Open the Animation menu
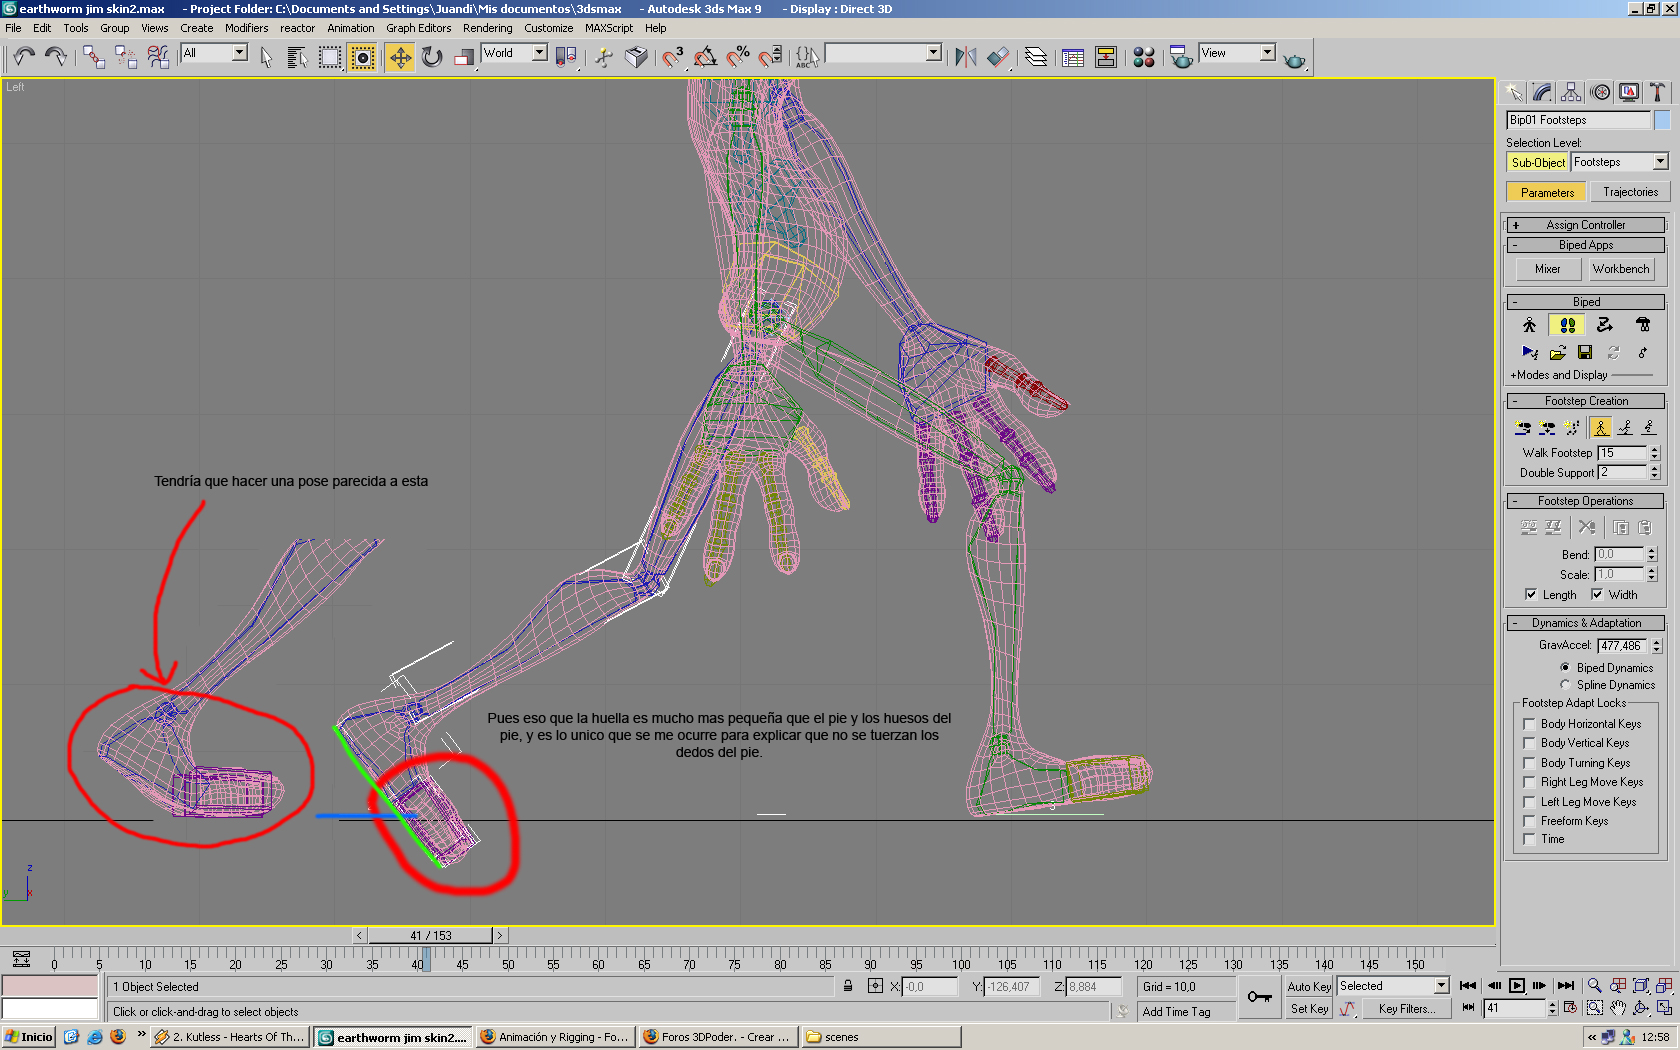This screenshot has width=1680, height=1050. click(351, 28)
